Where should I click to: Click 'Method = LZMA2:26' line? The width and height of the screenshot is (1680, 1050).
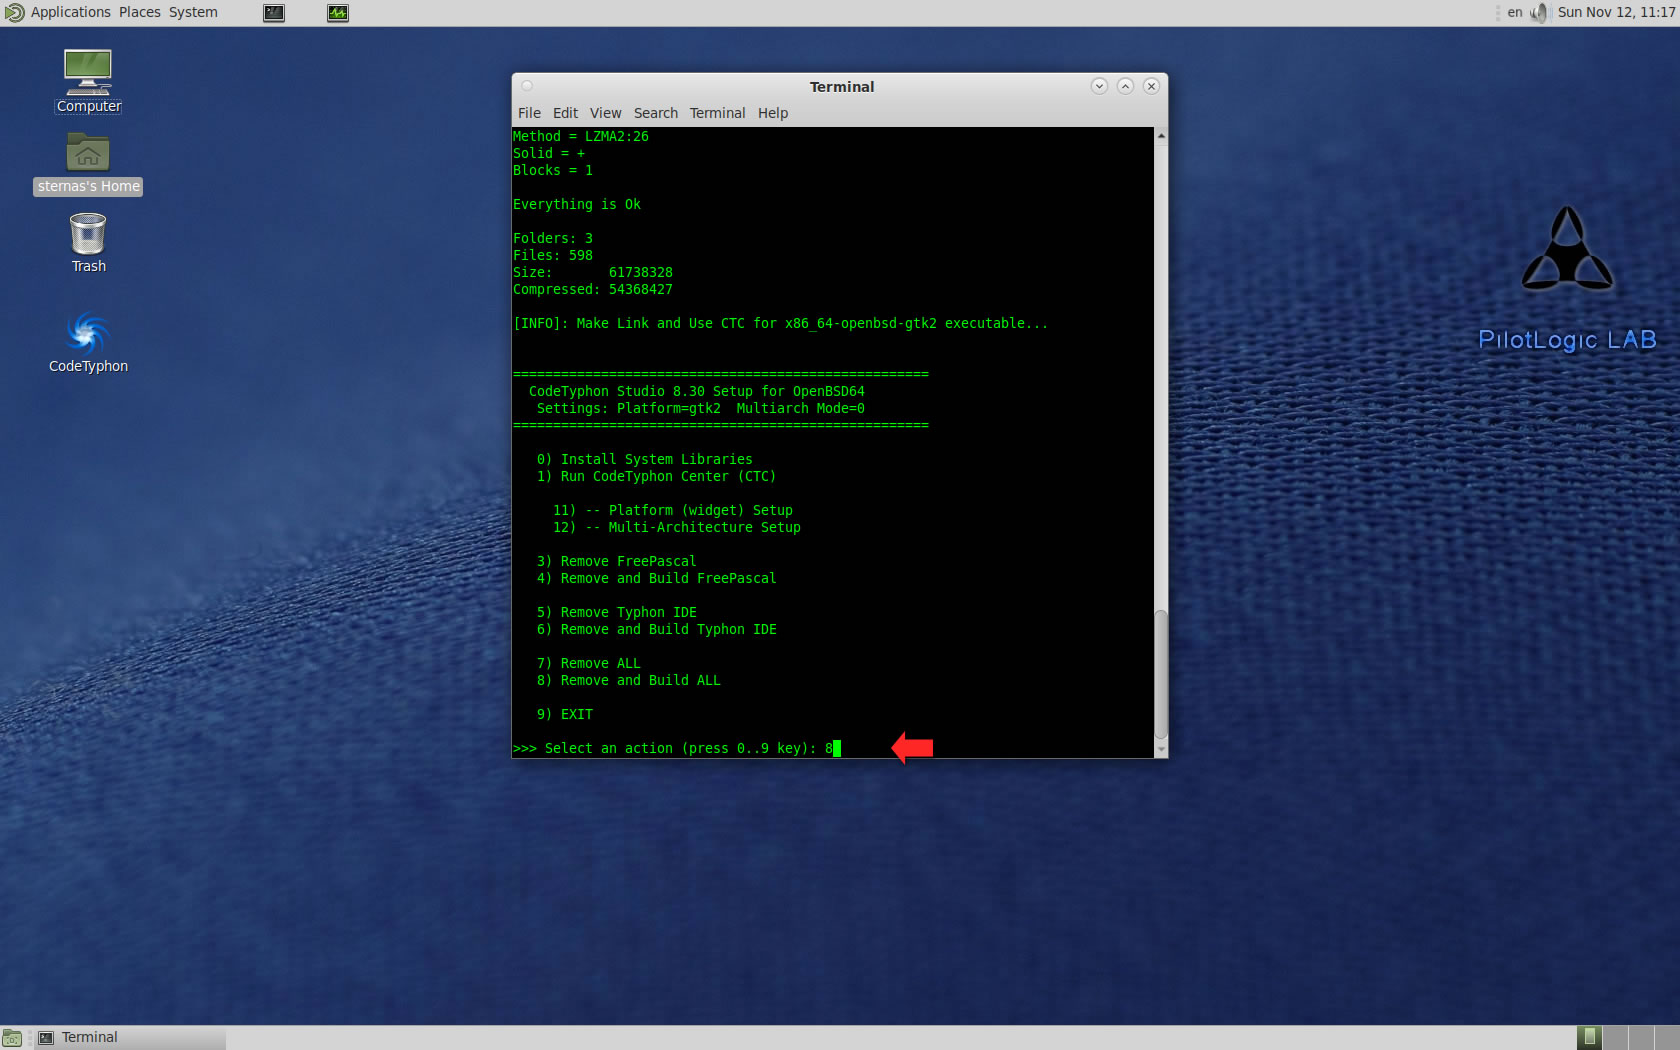coord(581,136)
